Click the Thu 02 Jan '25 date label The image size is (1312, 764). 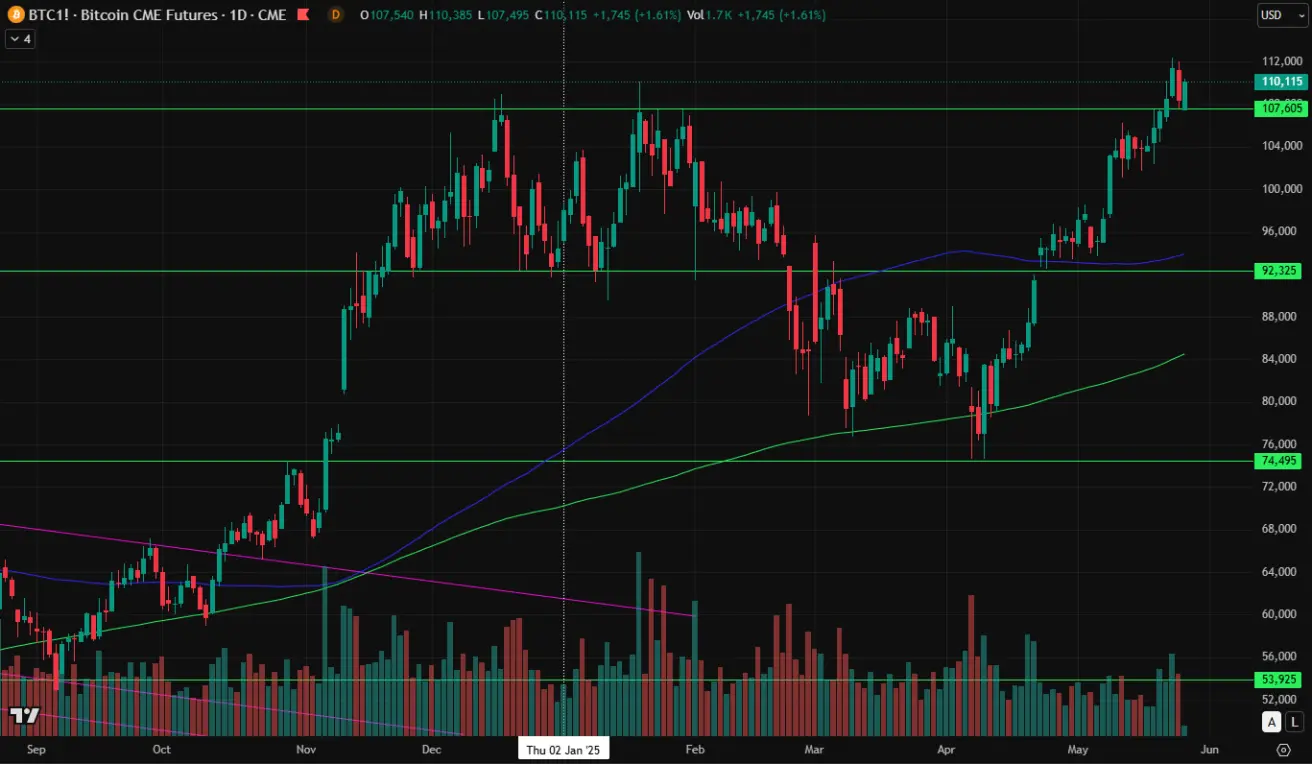pyautogui.click(x=564, y=749)
